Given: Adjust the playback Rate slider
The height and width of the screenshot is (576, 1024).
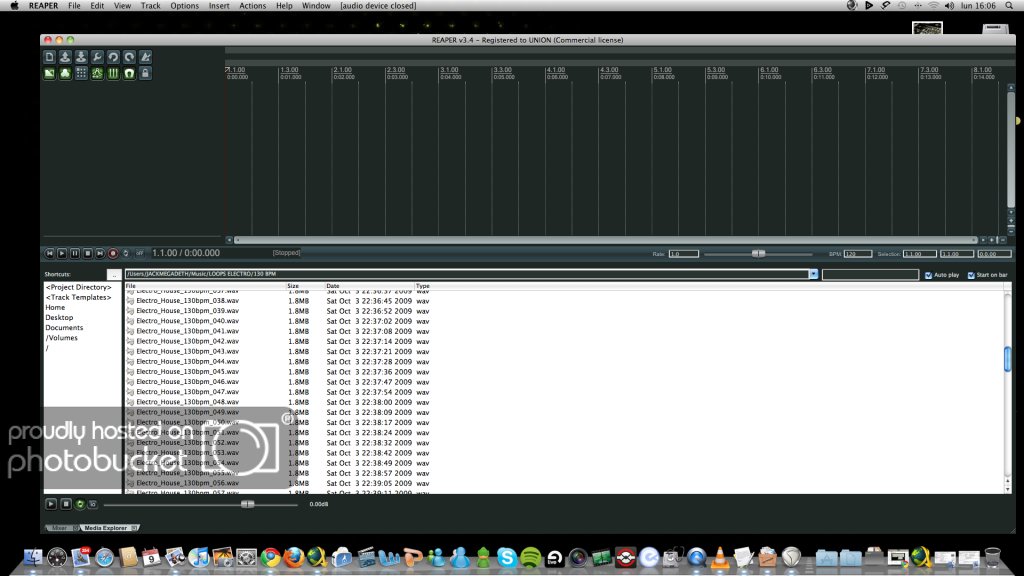Looking at the screenshot, I should (x=758, y=253).
